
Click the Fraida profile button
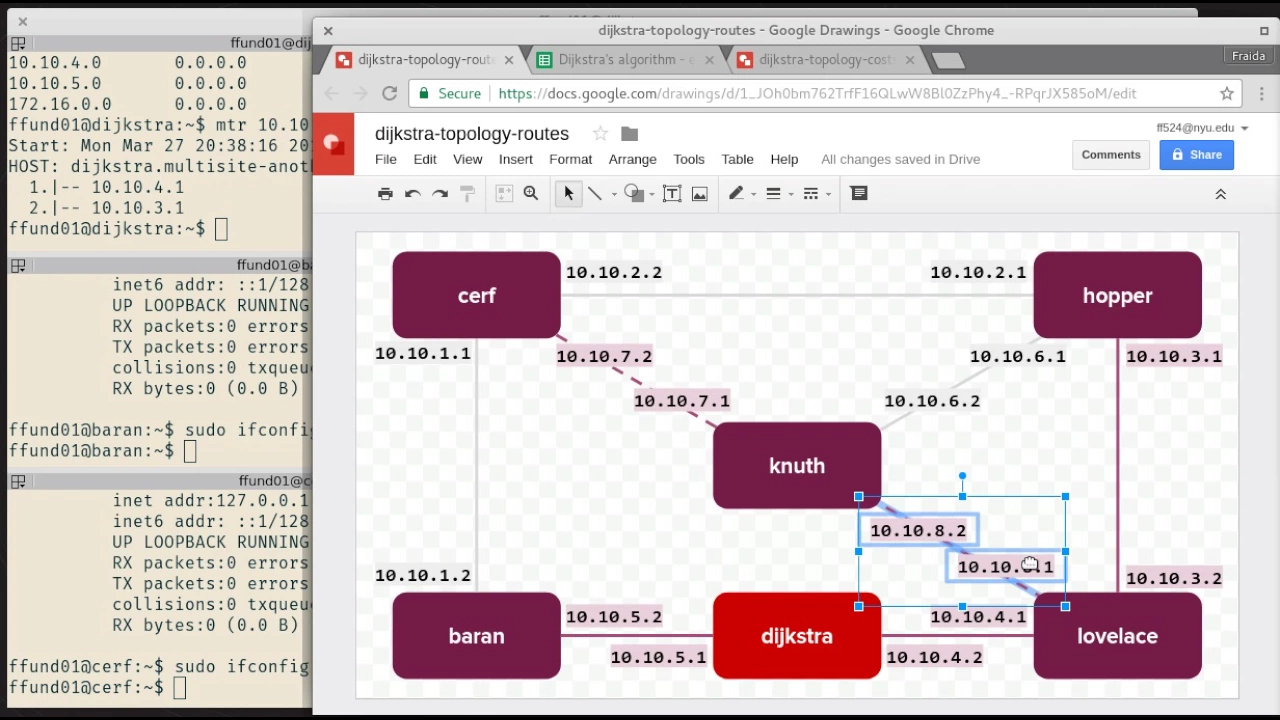(1249, 56)
